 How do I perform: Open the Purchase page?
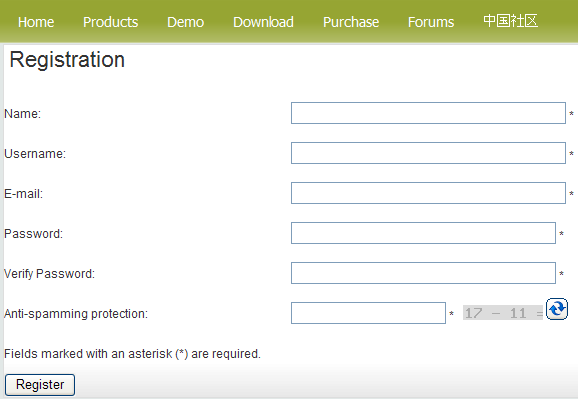(351, 22)
